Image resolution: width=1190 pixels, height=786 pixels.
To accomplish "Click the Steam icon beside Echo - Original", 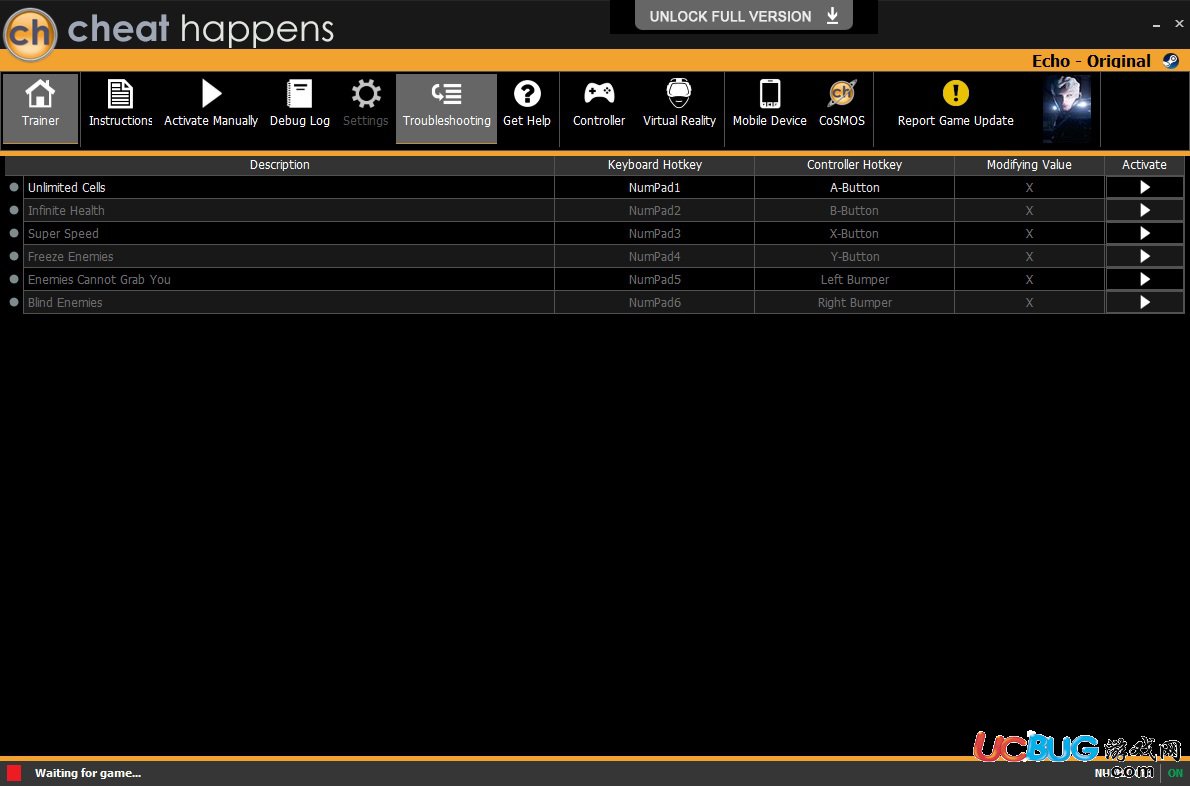I will (1171, 61).
